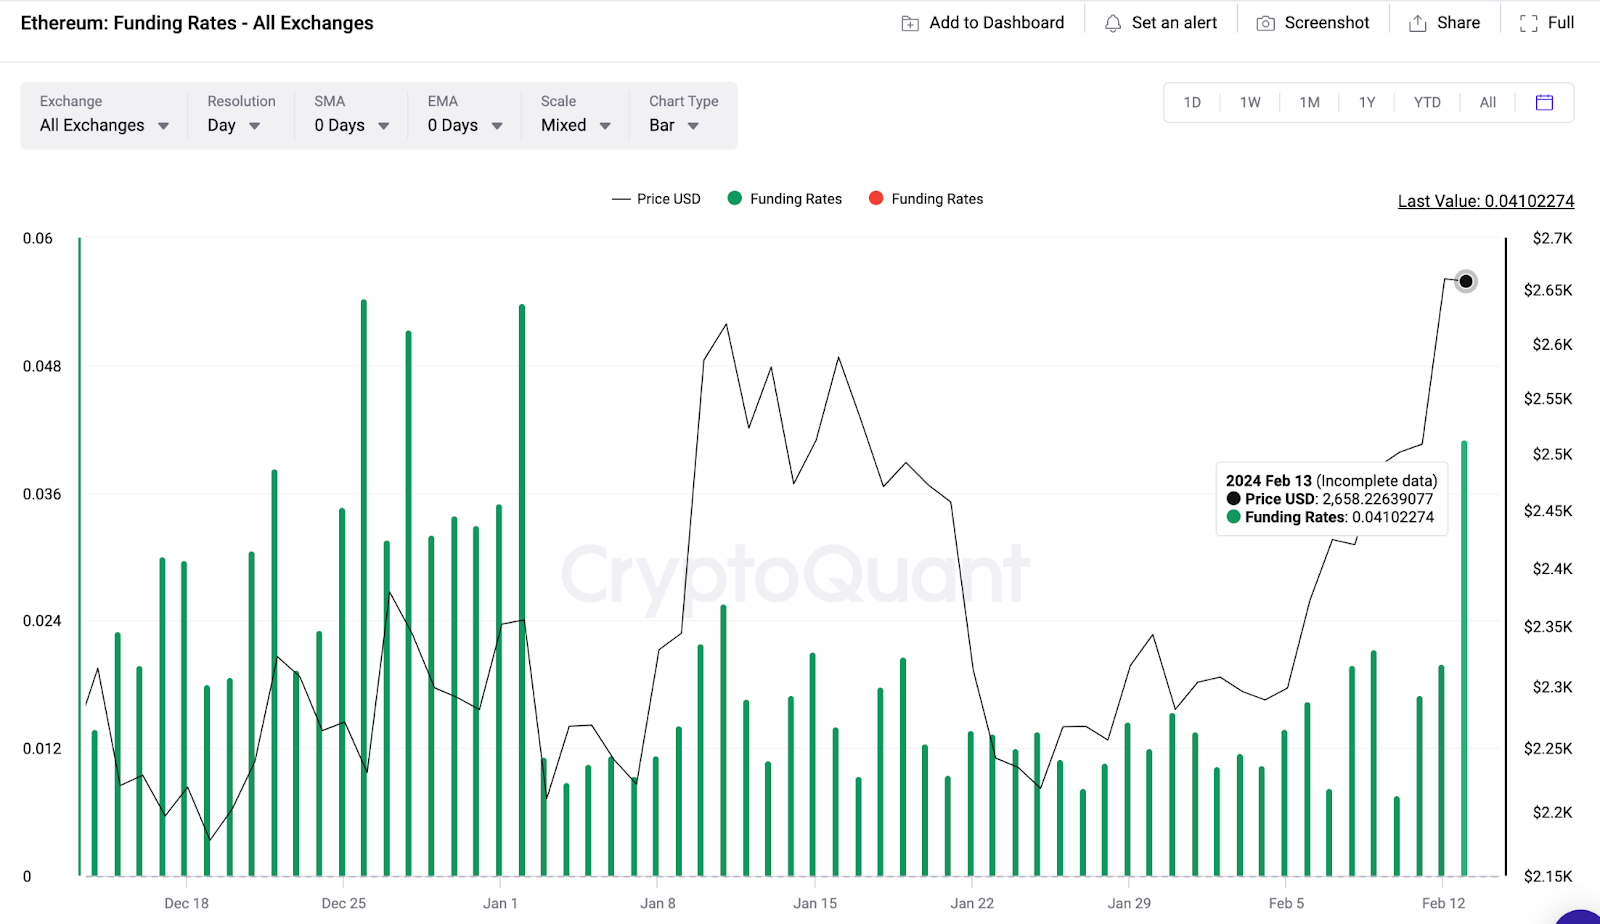
Task: Click Add to Dashboard label
Action: (997, 23)
